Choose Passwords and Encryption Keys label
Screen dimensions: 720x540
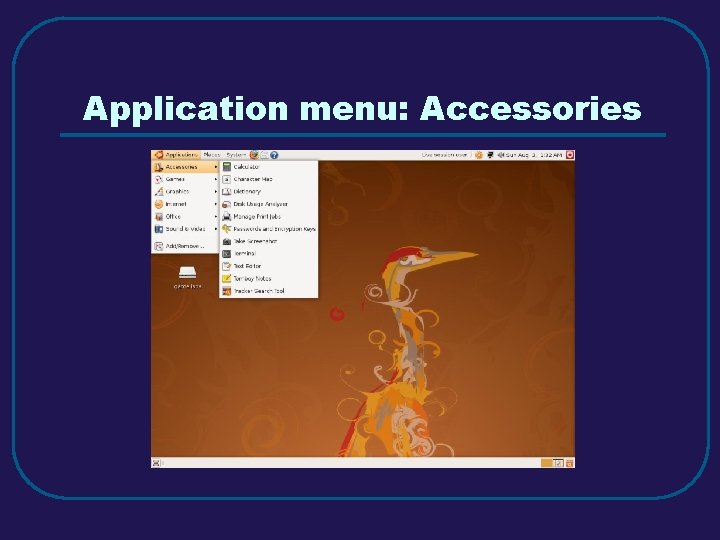tap(275, 229)
